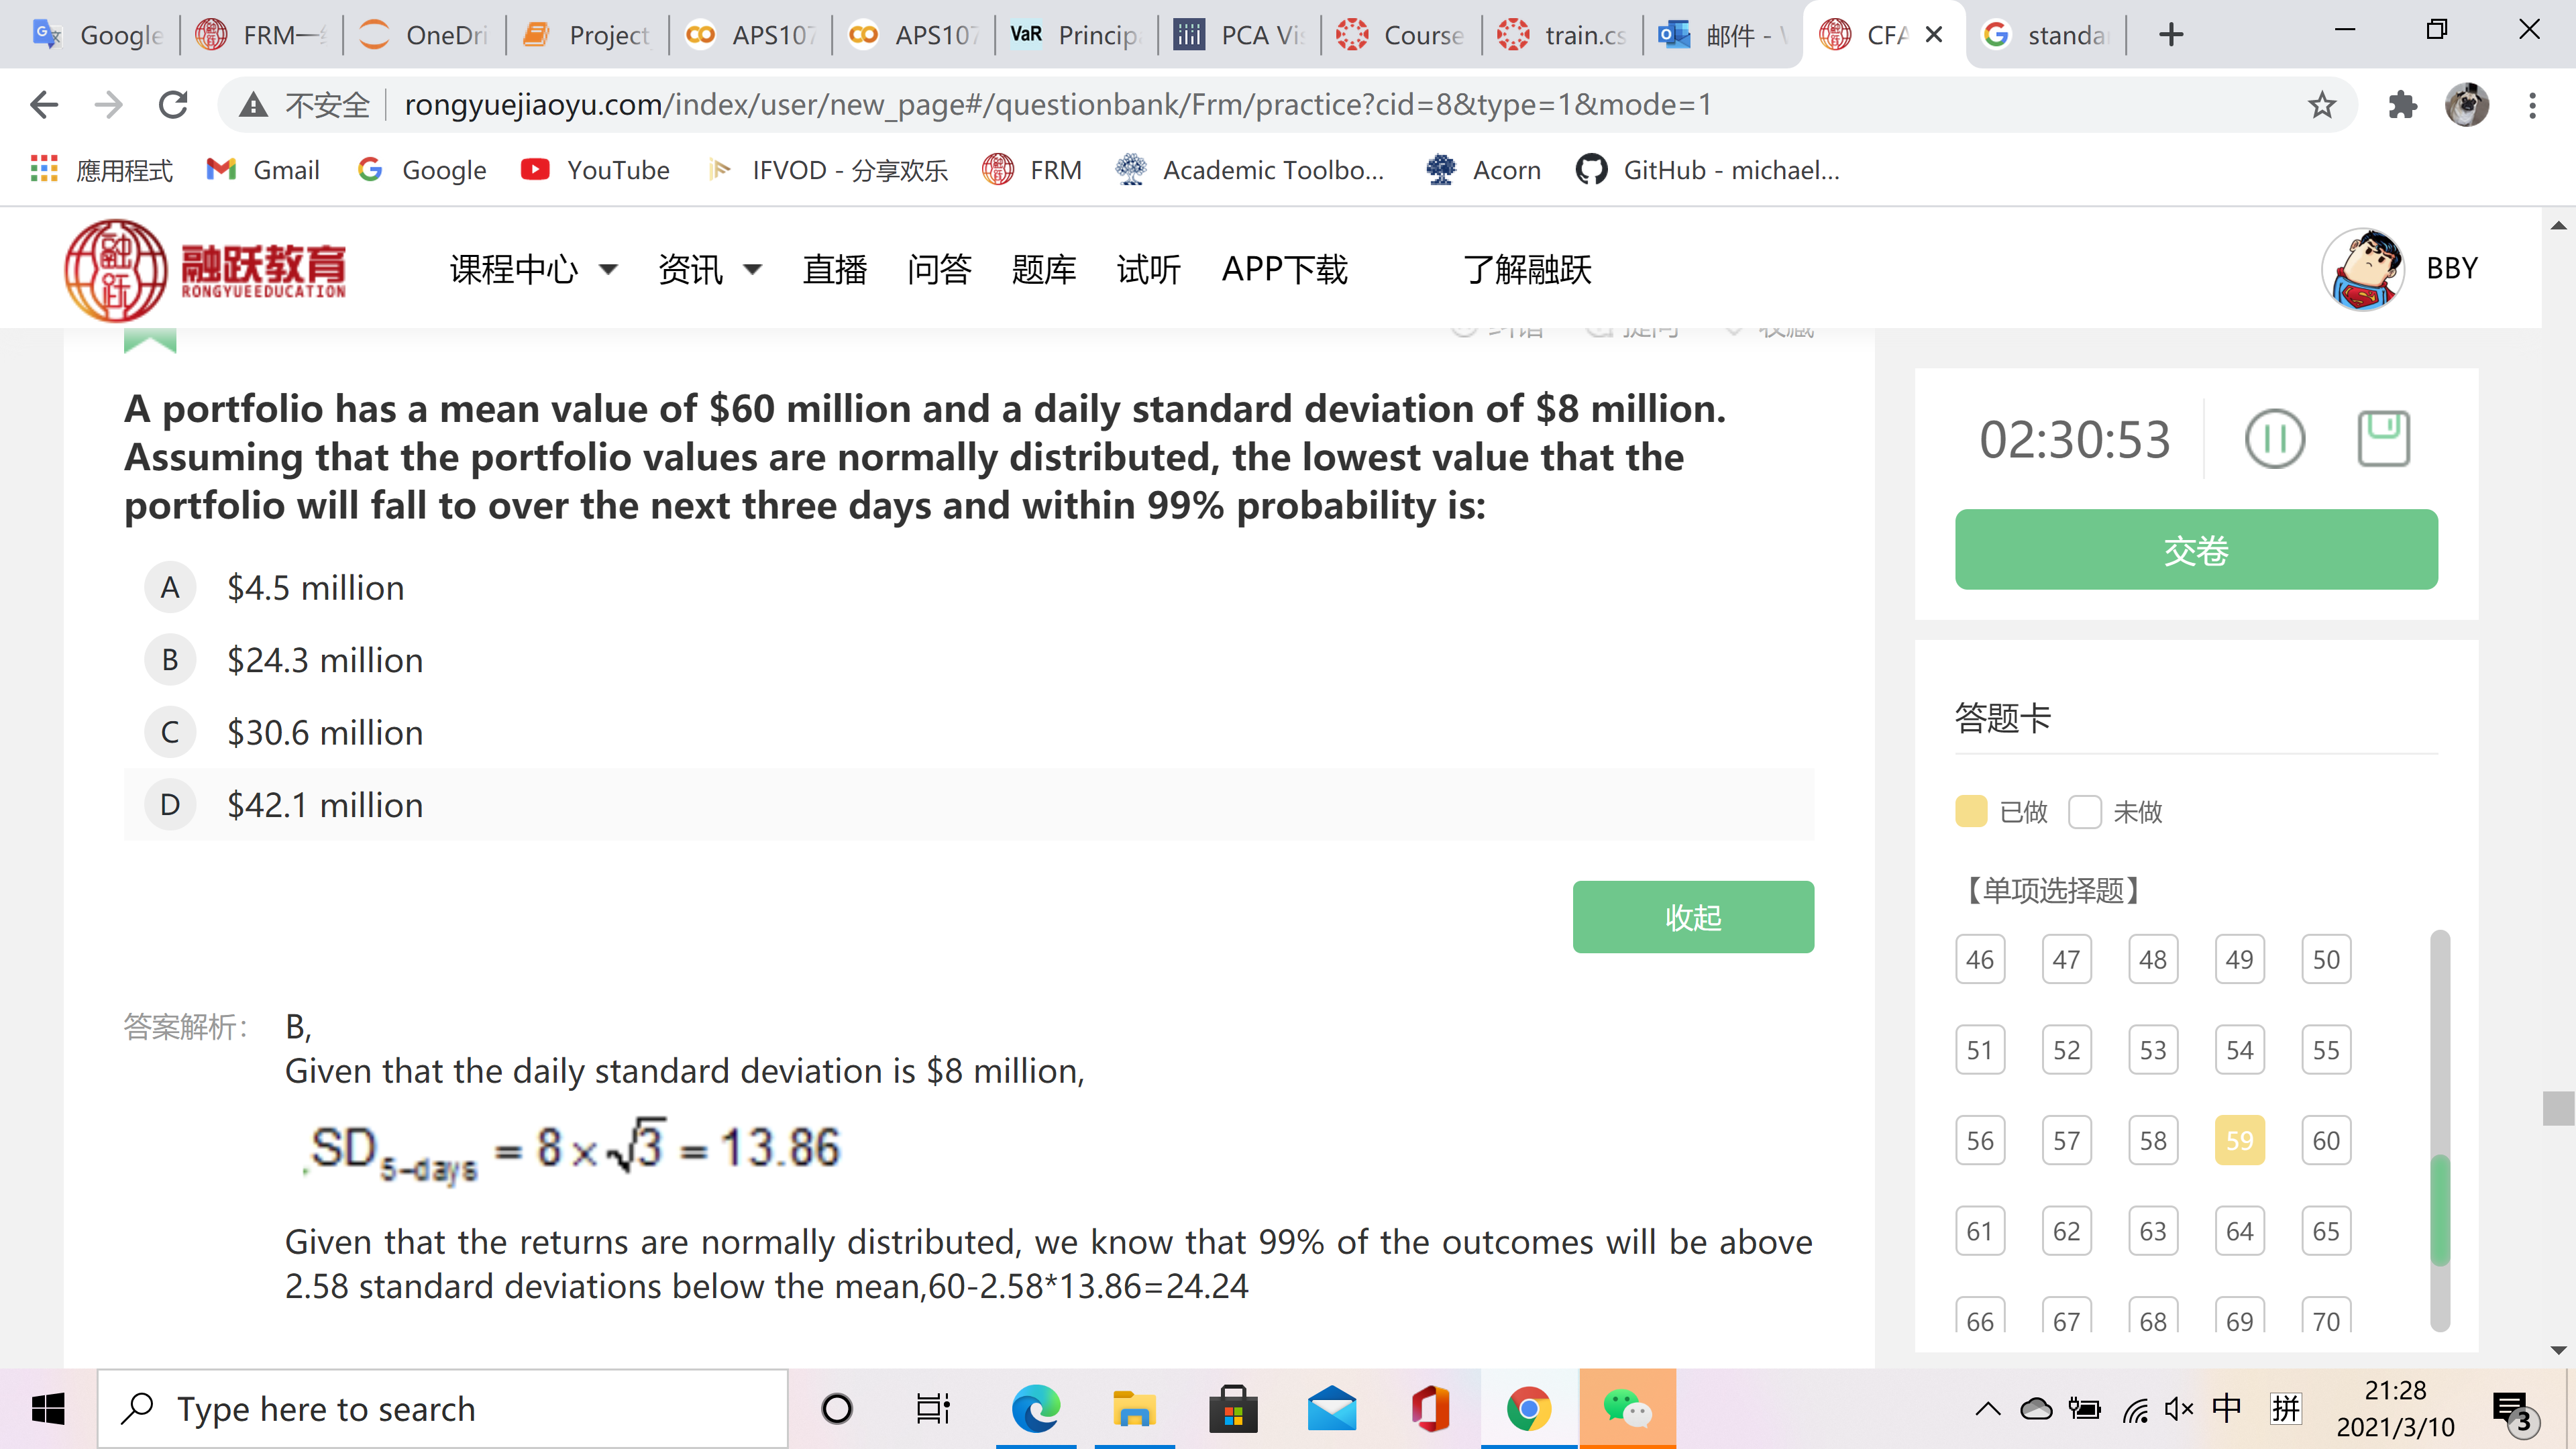2576x1449 pixels.
Task: Choose answer B $24.3 million
Action: [x=170, y=660]
